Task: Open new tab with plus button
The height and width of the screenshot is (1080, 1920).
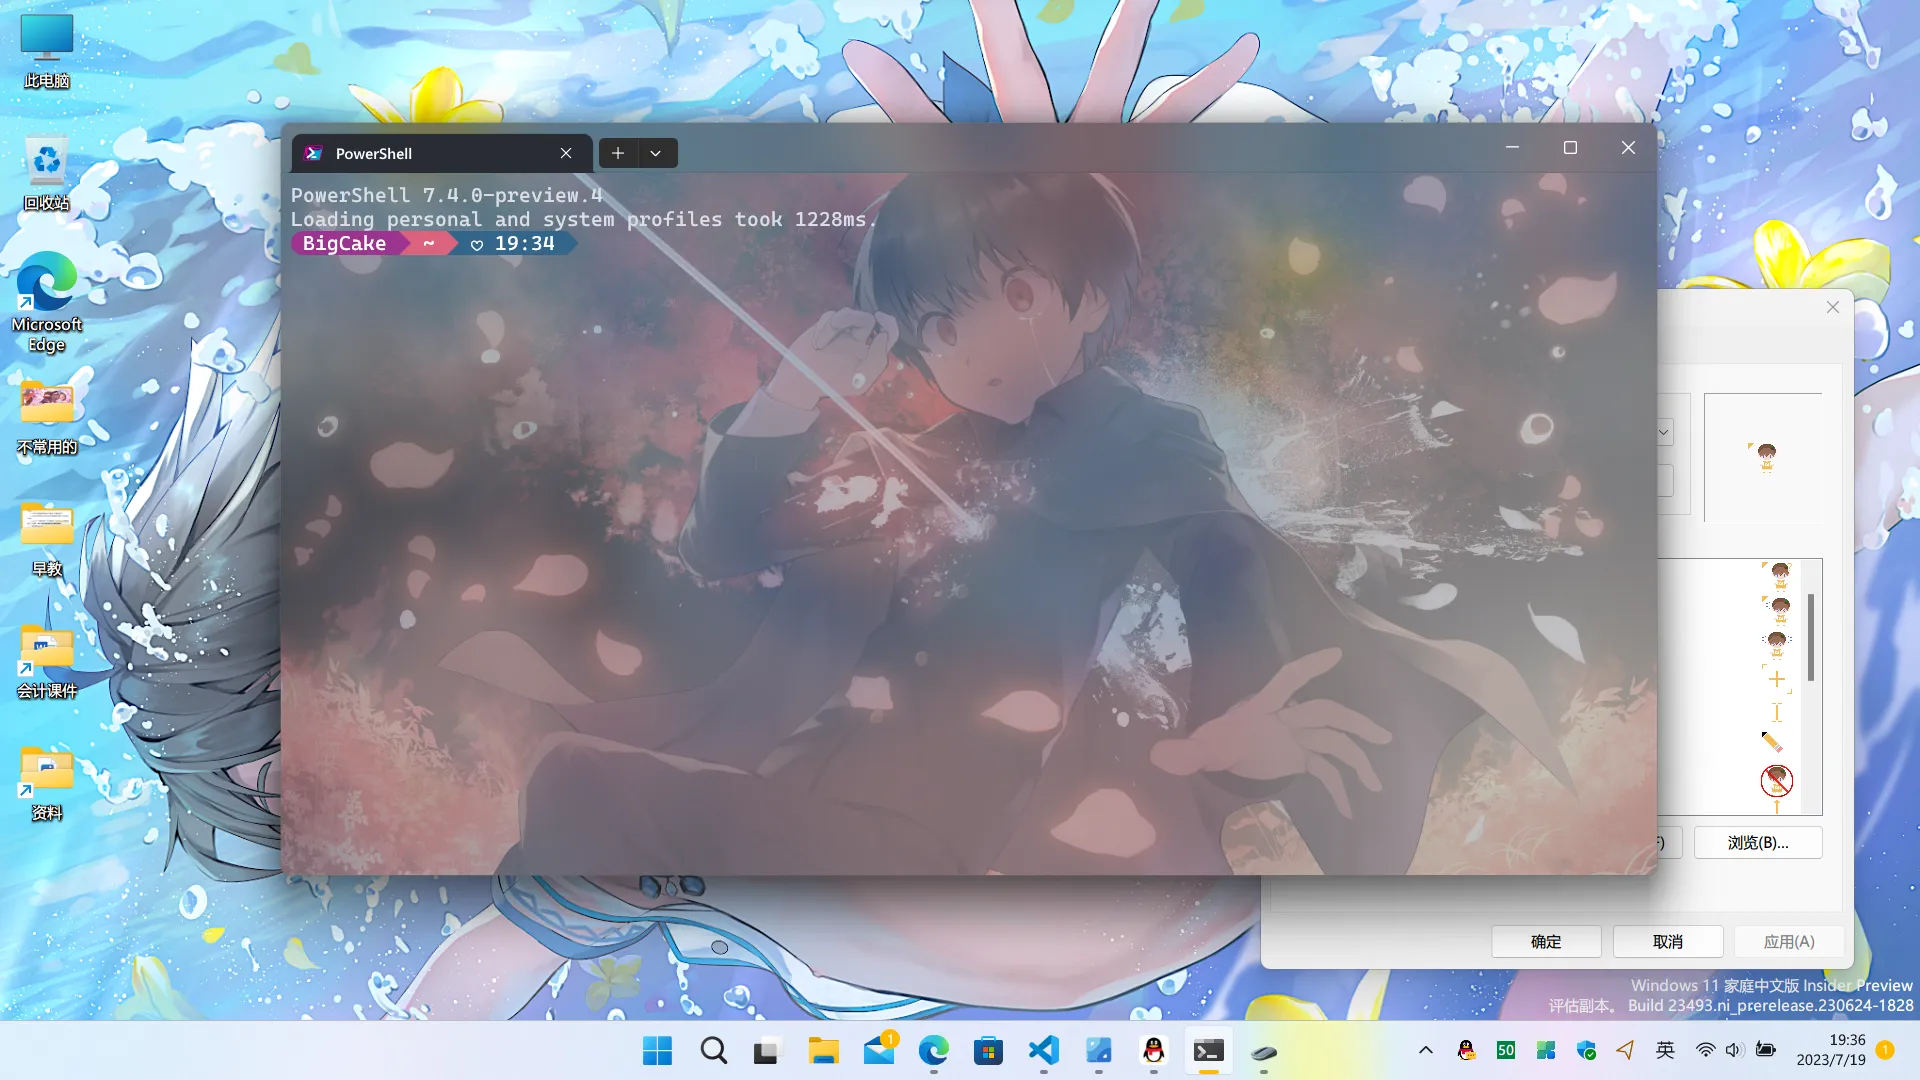Action: pos(618,153)
